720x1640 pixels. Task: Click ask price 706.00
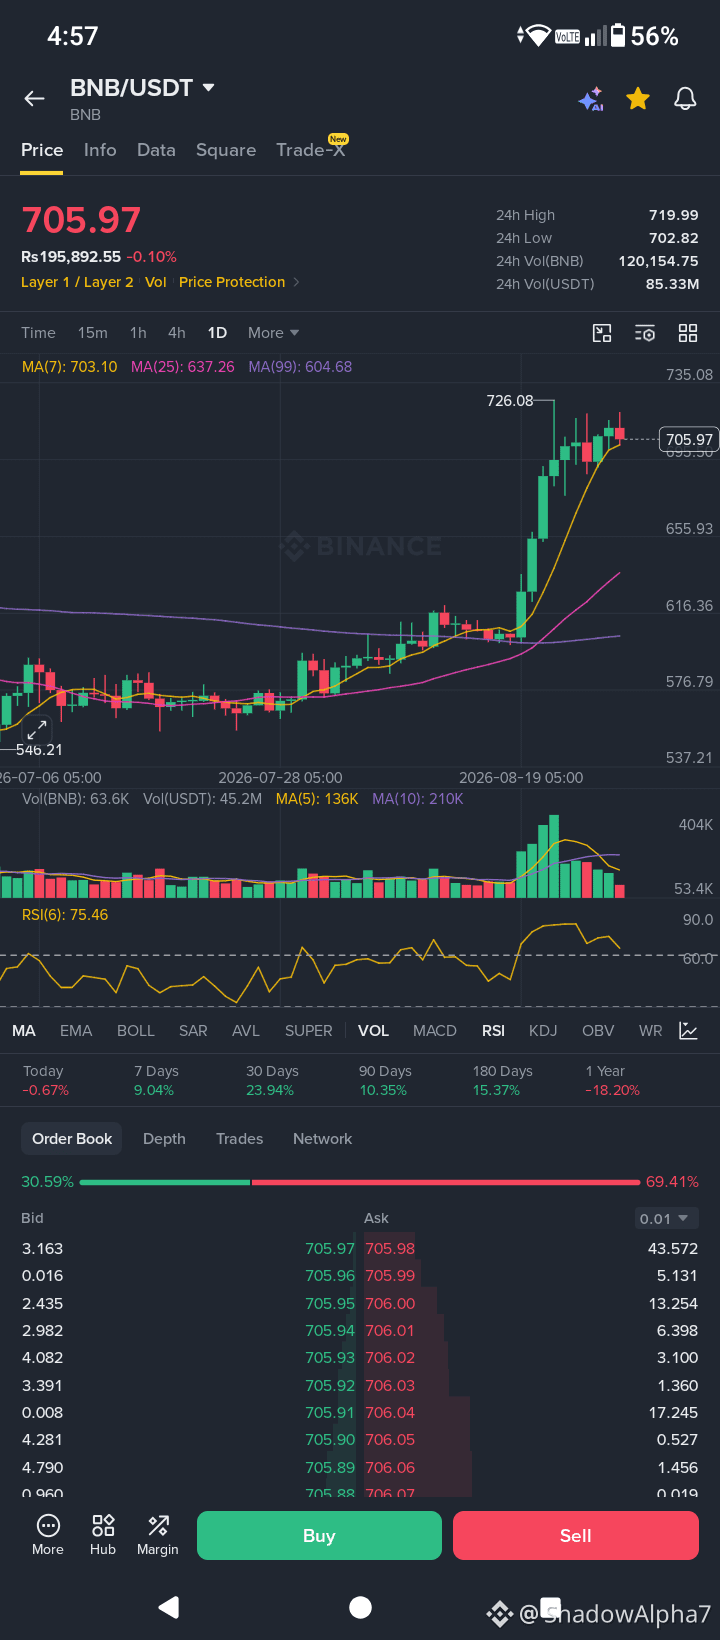[390, 1304]
